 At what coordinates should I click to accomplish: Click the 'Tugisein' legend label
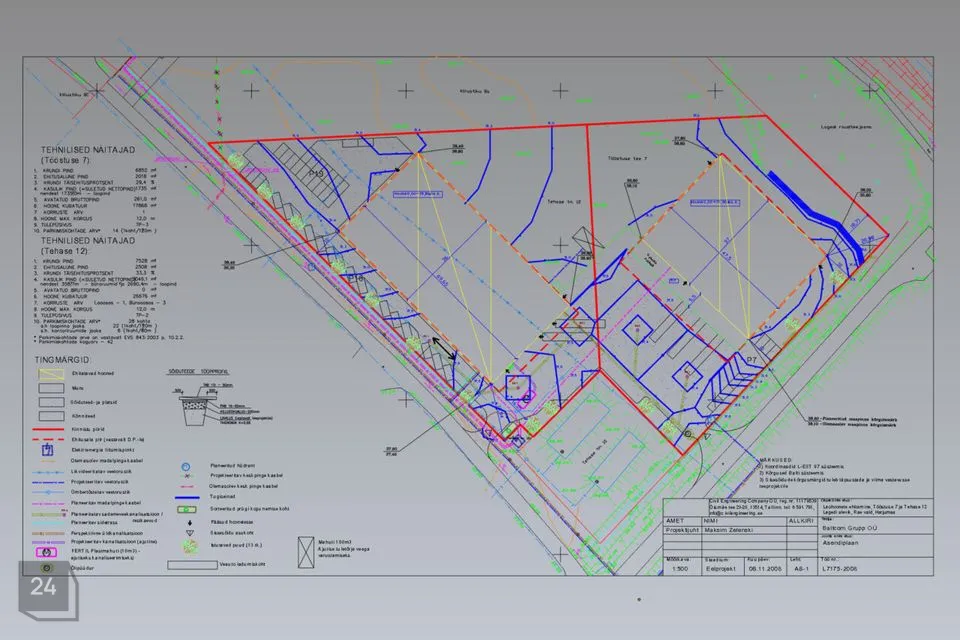[x=222, y=497]
